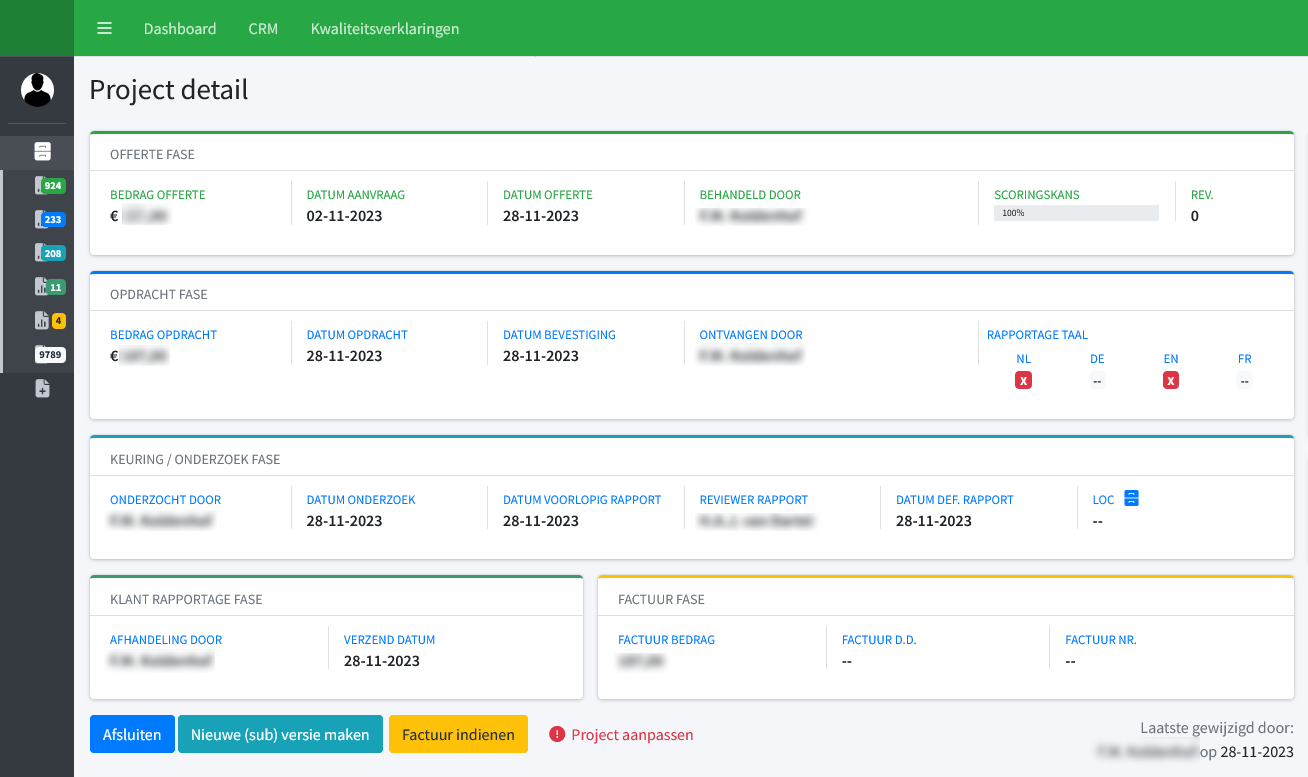Toggle the NL rapportage taal marker
Viewport: 1308px width, 777px height.
click(x=1023, y=380)
